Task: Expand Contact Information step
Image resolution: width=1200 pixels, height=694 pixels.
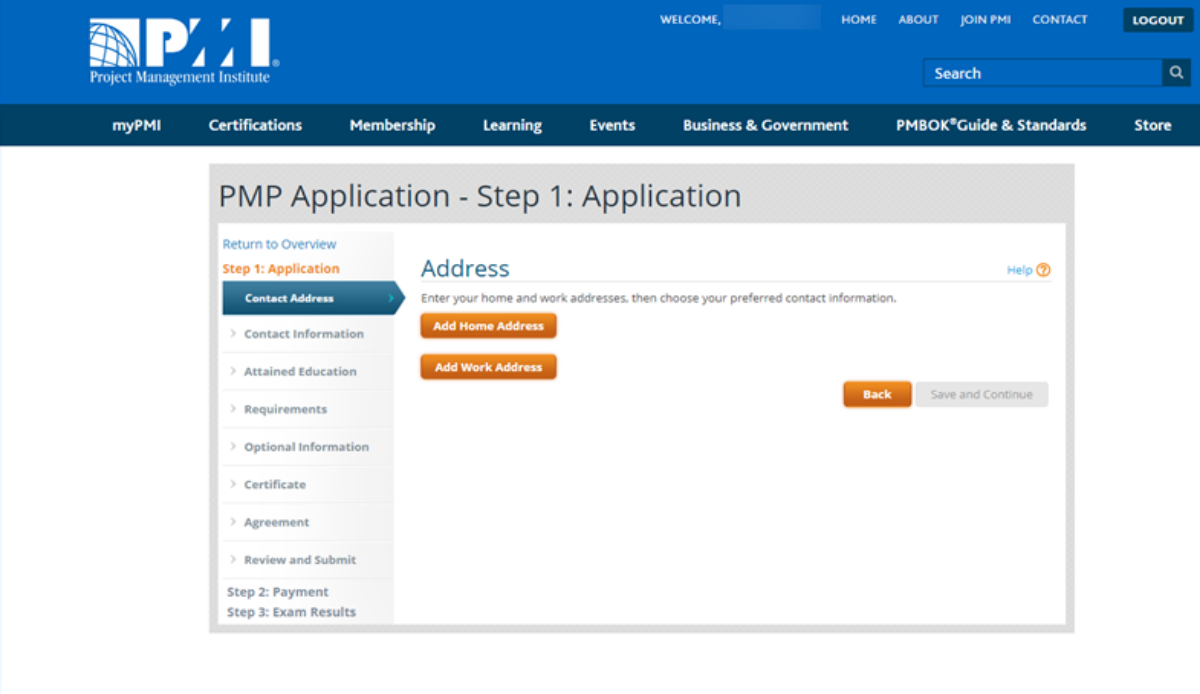Action: click(303, 334)
